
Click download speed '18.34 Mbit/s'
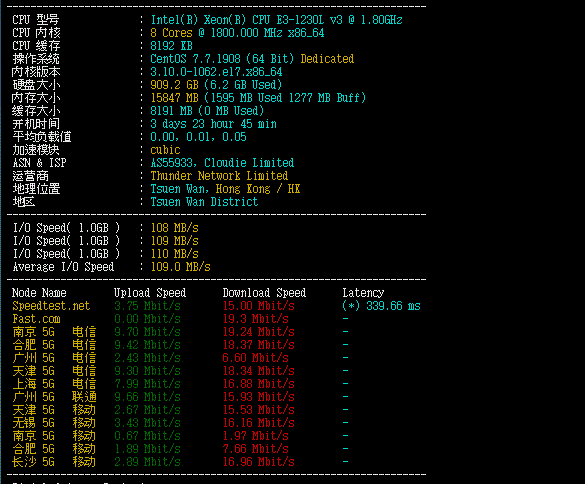[x=259, y=371]
